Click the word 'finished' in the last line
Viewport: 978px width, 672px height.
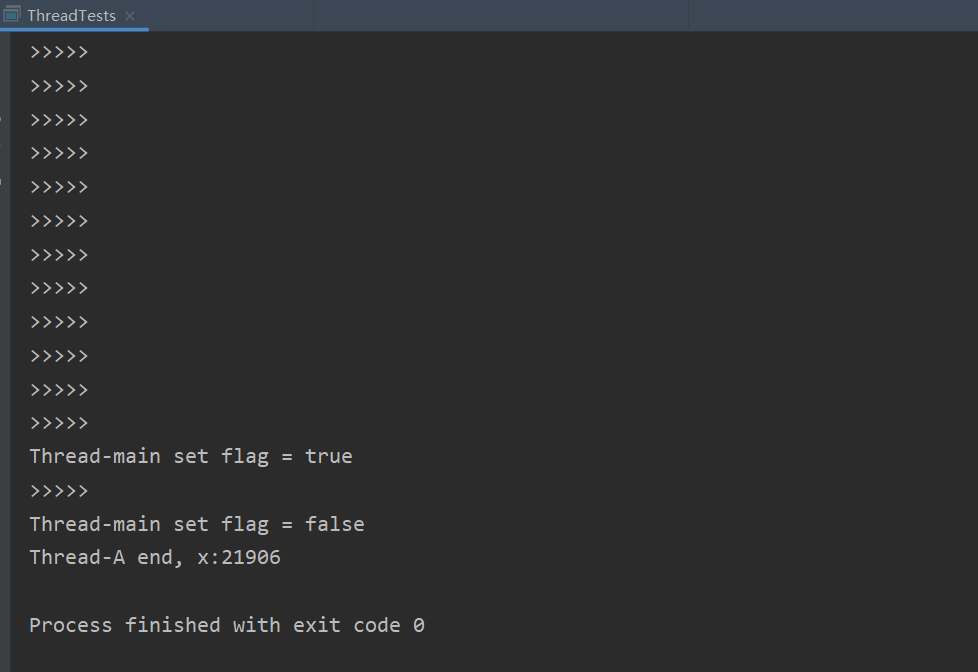pyautogui.click(x=173, y=625)
